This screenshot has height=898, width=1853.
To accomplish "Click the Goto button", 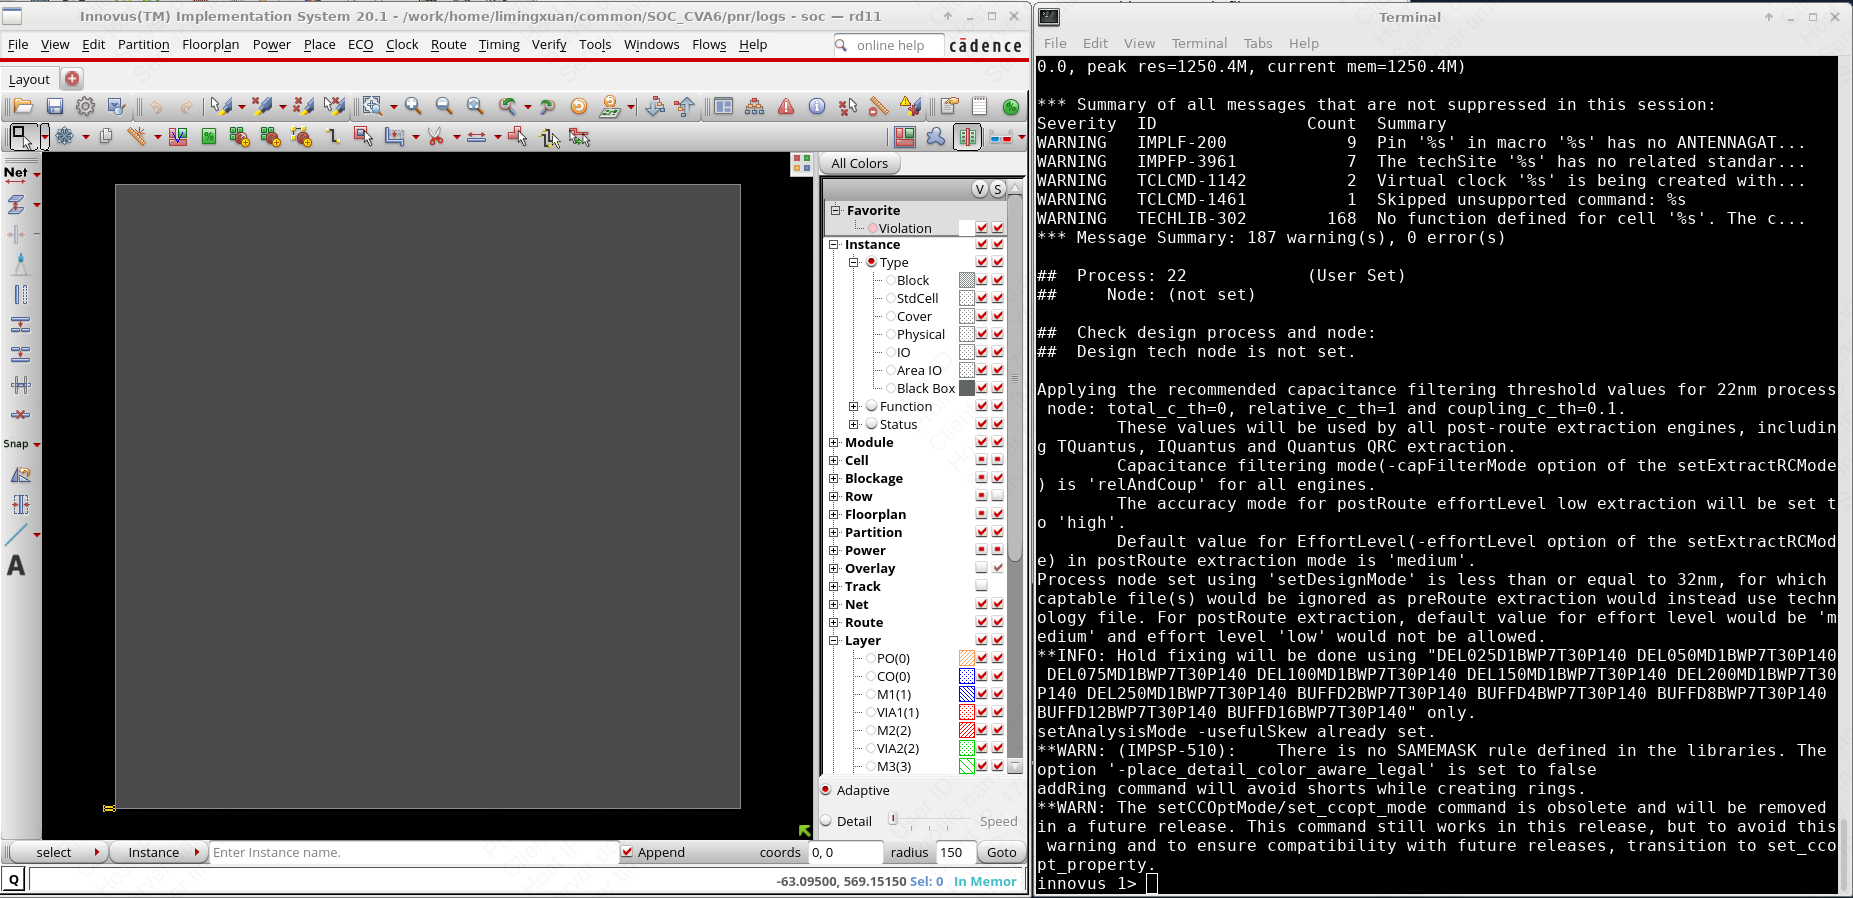I will click(1001, 852).
